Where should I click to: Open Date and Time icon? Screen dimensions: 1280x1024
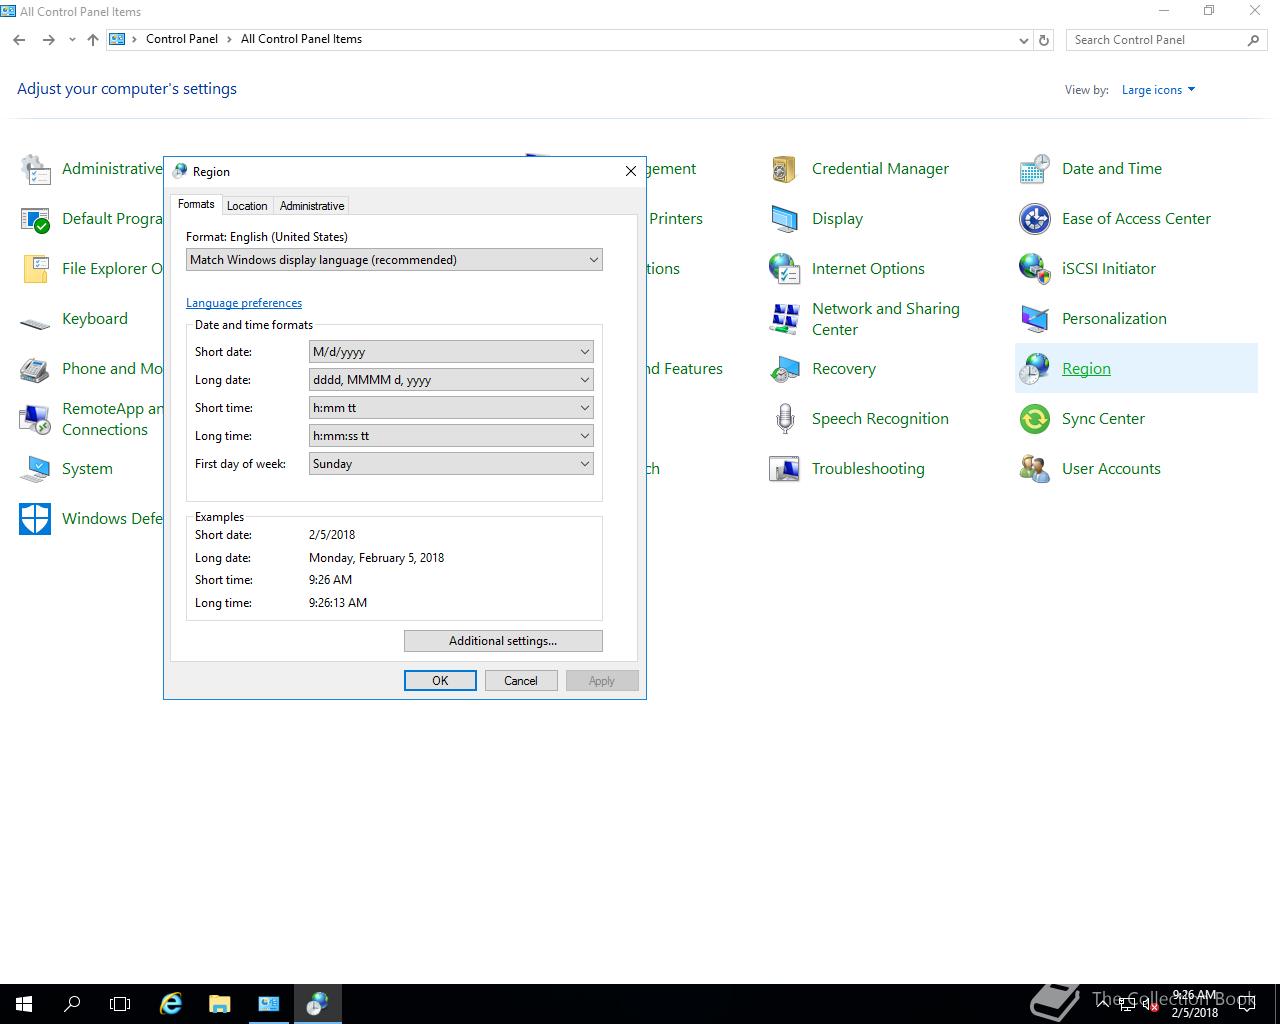tap(1035, 169)
